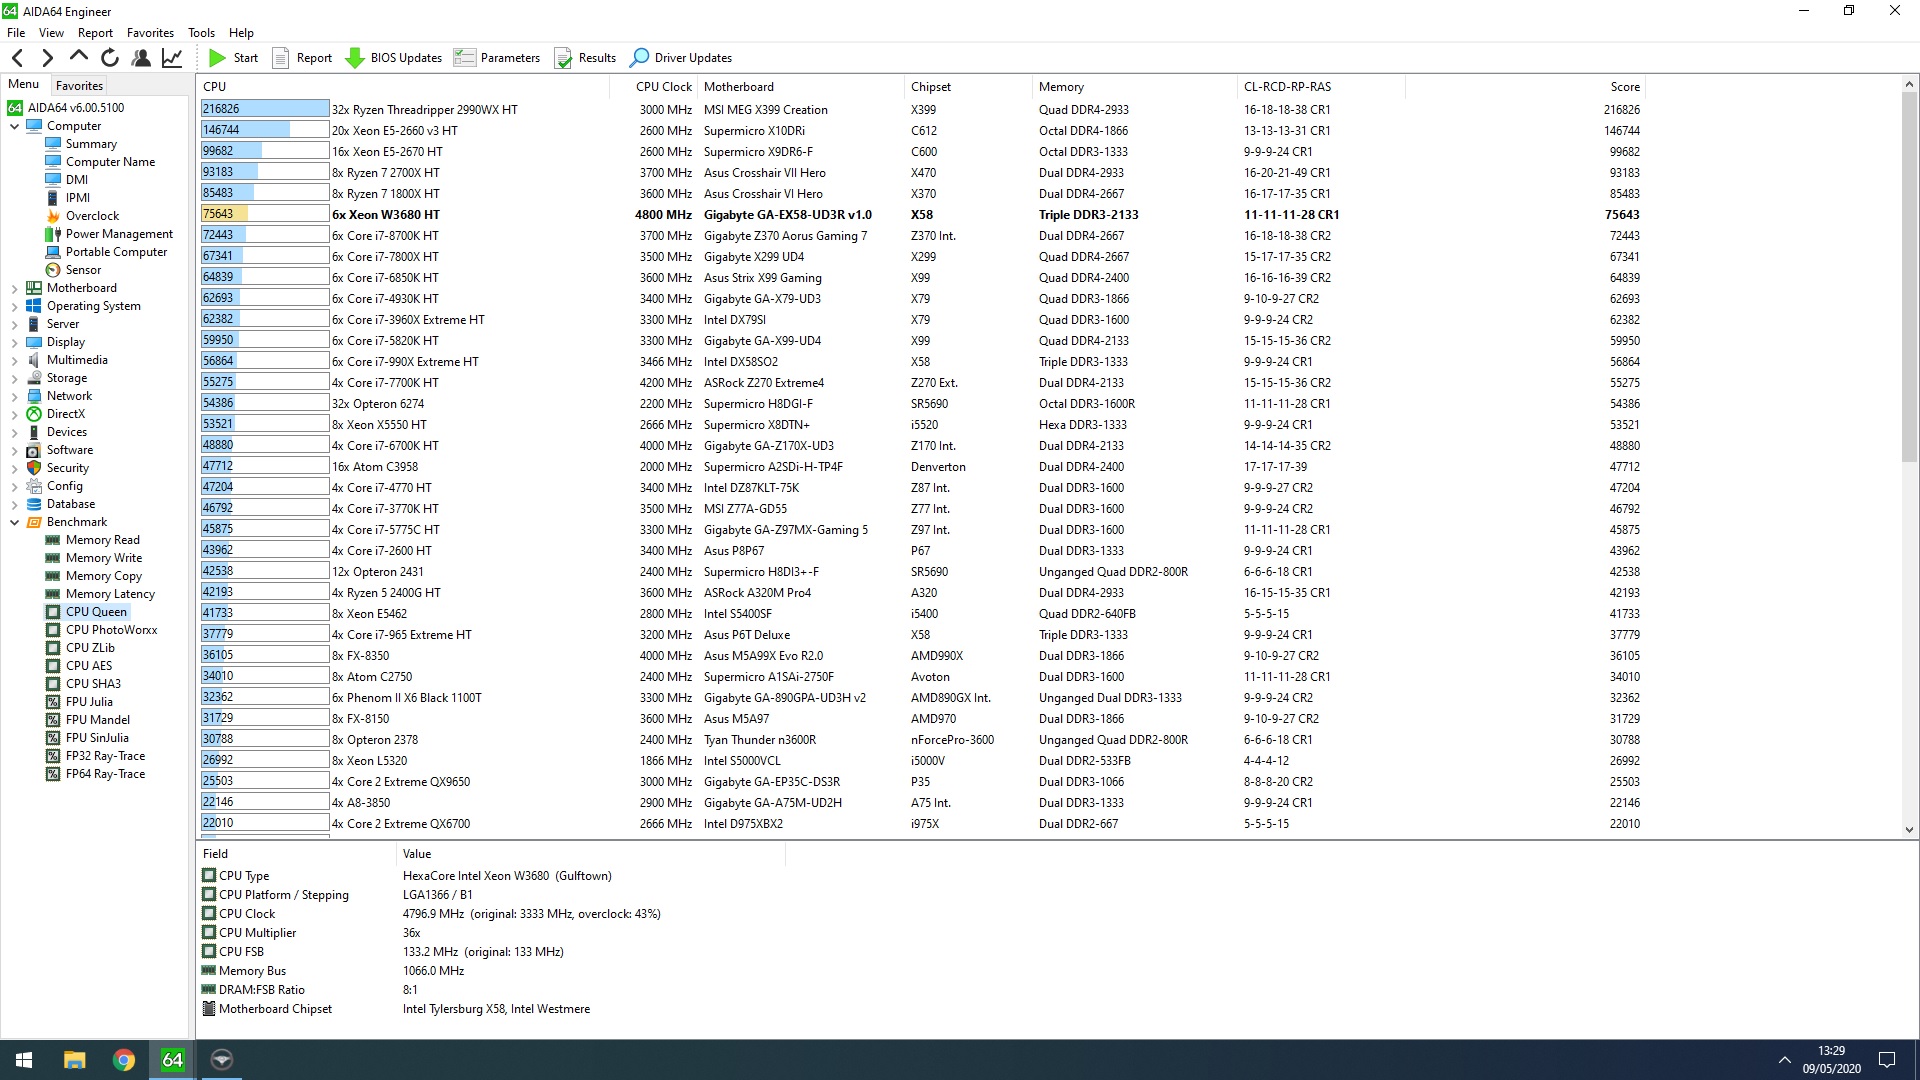Image resolution: width=1920 pixels, height=1080 pixels.
Task: Select the FP64 Ray-Trace benchmark
Action: pyautogui.click(x=105, y=774)
